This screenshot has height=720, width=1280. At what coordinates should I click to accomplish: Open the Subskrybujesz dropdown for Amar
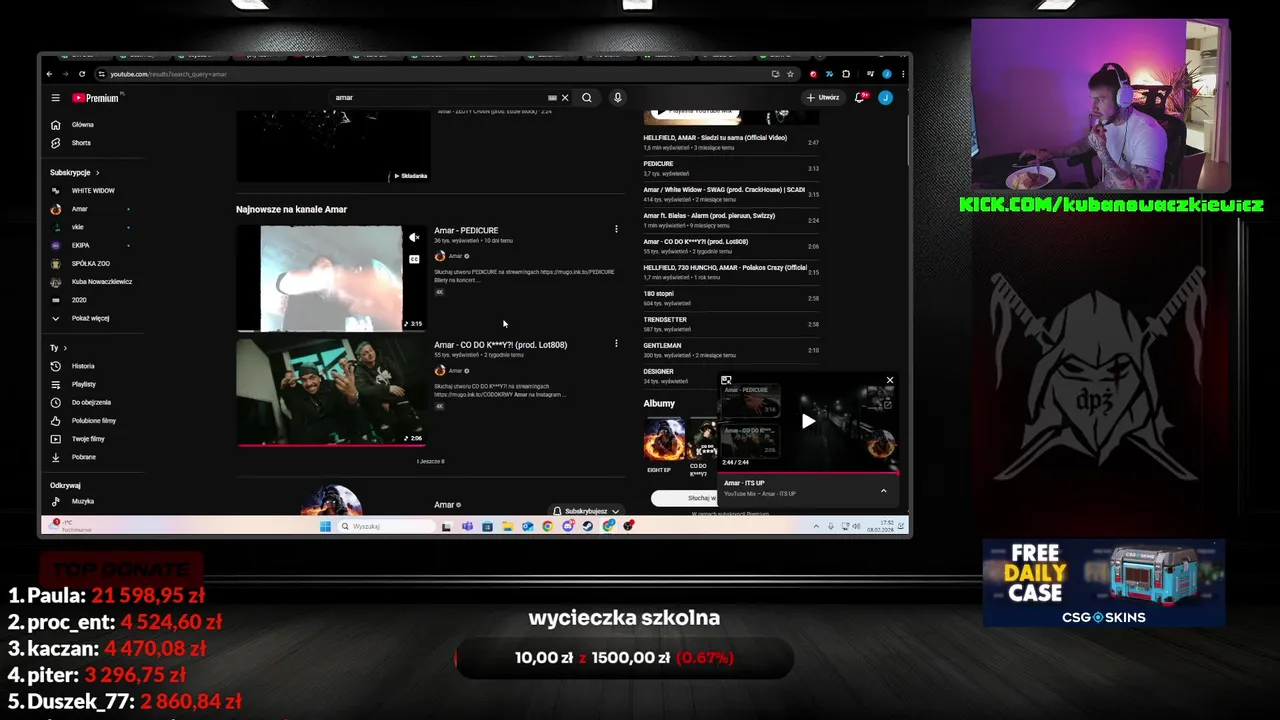pyautogui.click(x=587, y=511)
